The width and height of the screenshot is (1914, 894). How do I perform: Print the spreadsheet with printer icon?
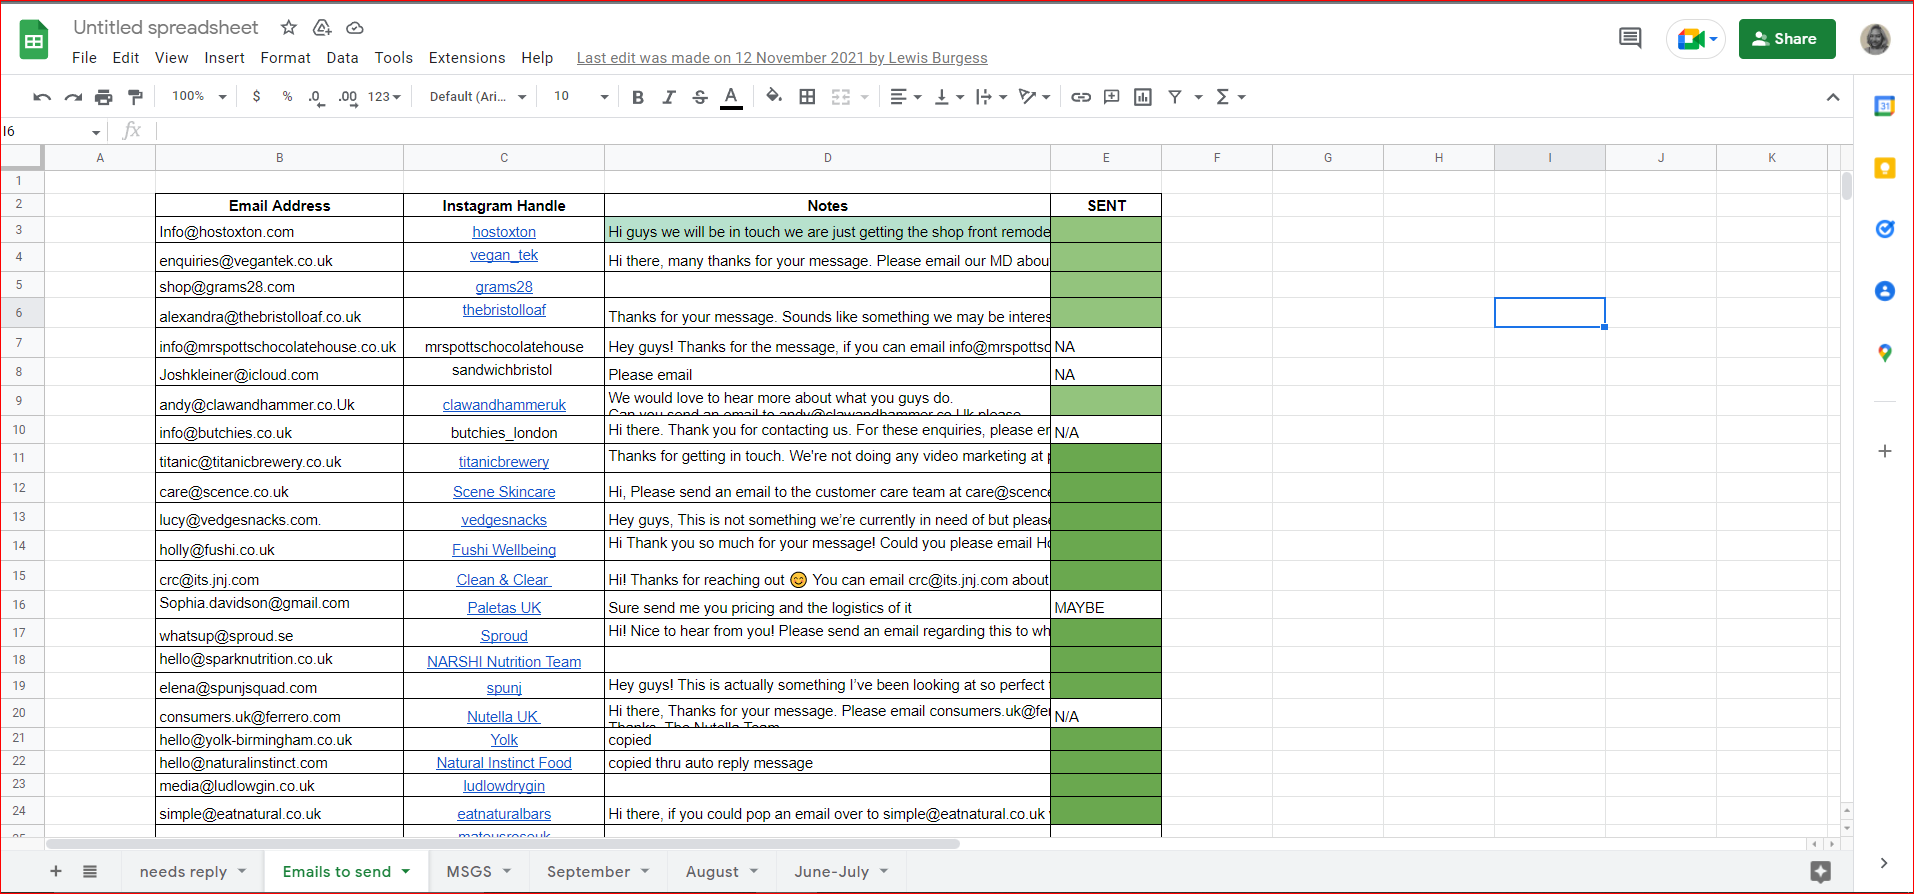point(104,97)
